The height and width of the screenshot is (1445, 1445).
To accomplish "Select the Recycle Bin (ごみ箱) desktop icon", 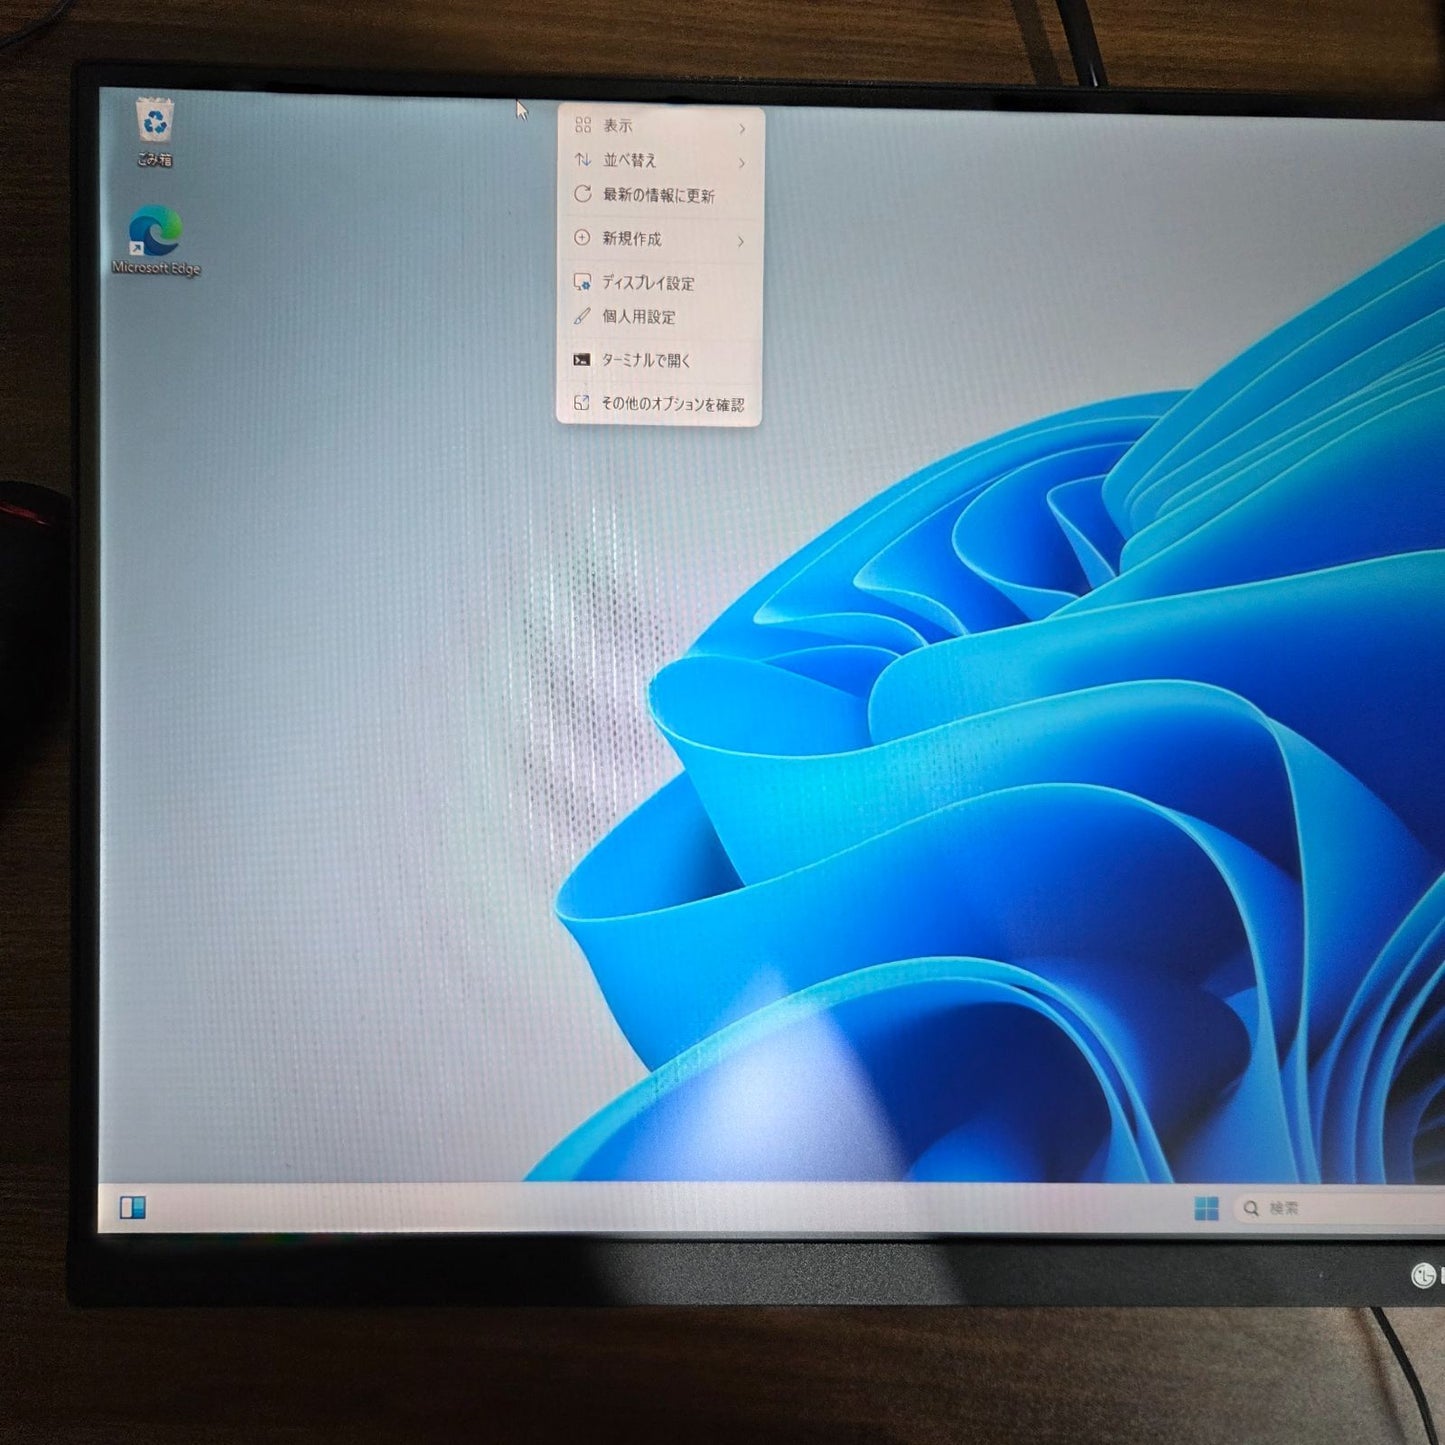I will coord(155,131).
